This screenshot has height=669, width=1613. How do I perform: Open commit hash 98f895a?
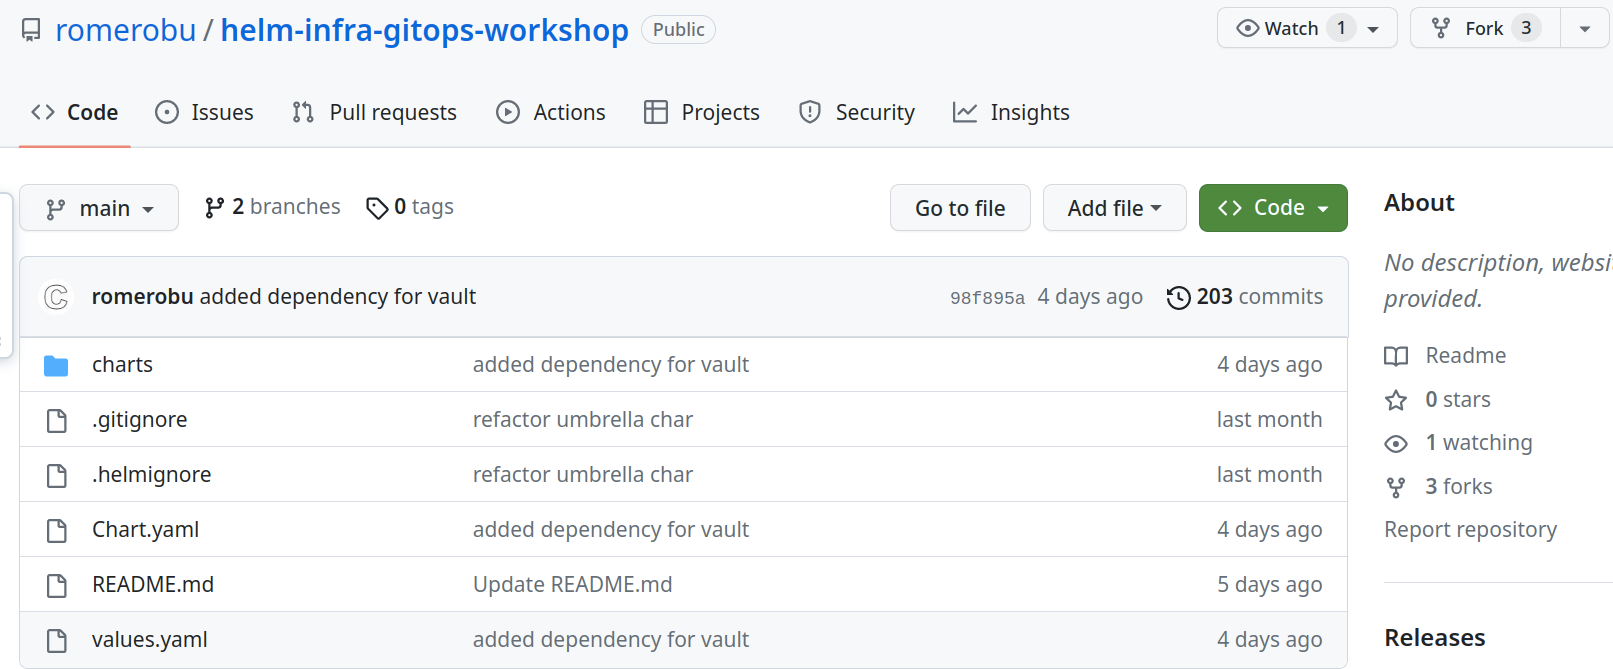pos(987,298)
